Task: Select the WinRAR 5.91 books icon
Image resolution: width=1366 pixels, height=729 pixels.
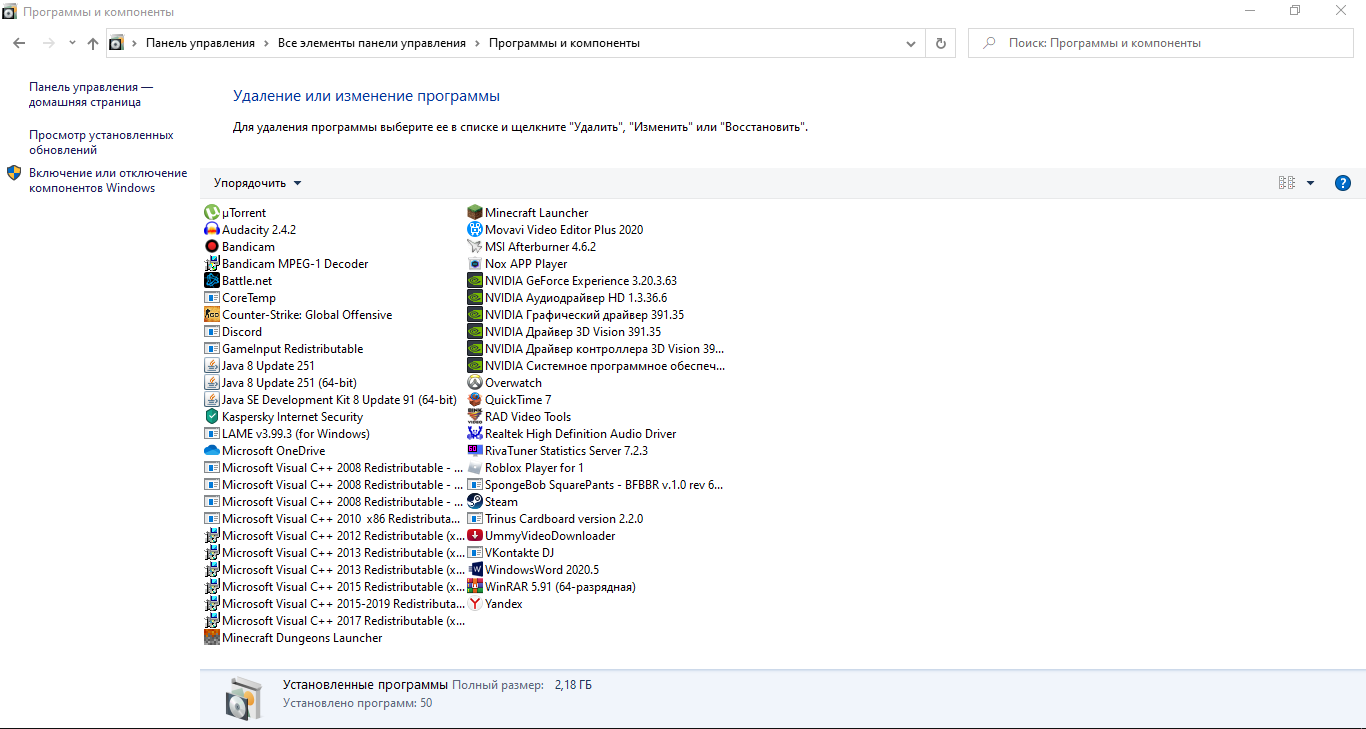Action: pyautogui.click(x=475, y=586)
